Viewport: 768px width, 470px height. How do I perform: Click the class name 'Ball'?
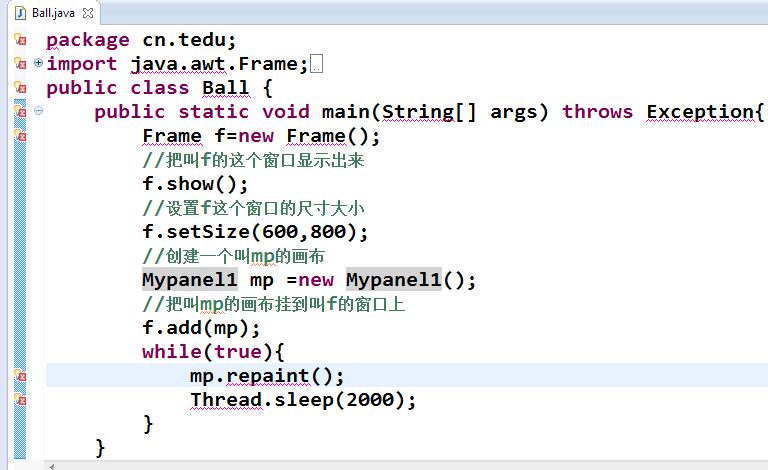click(x=225, y=88)
